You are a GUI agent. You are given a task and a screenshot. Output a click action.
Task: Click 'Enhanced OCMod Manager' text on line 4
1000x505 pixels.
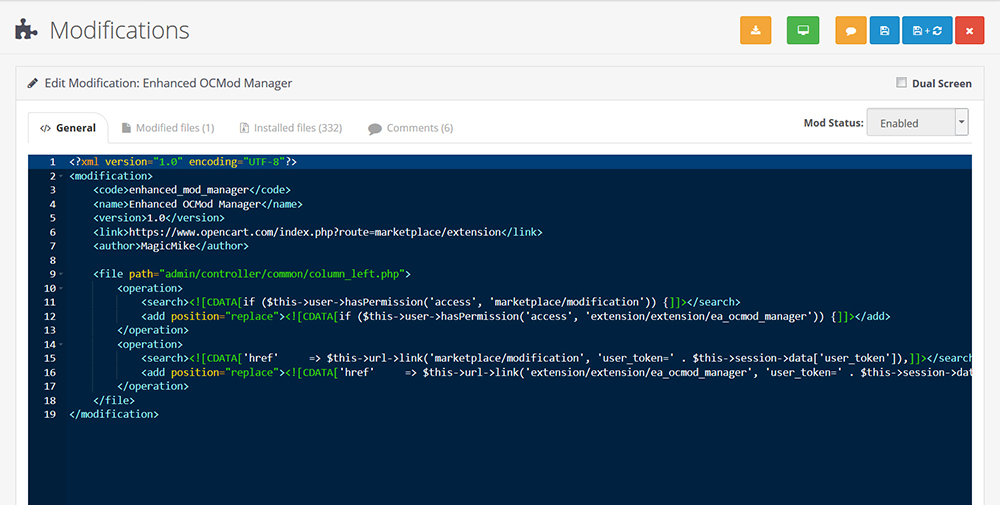tap(195, 204)
